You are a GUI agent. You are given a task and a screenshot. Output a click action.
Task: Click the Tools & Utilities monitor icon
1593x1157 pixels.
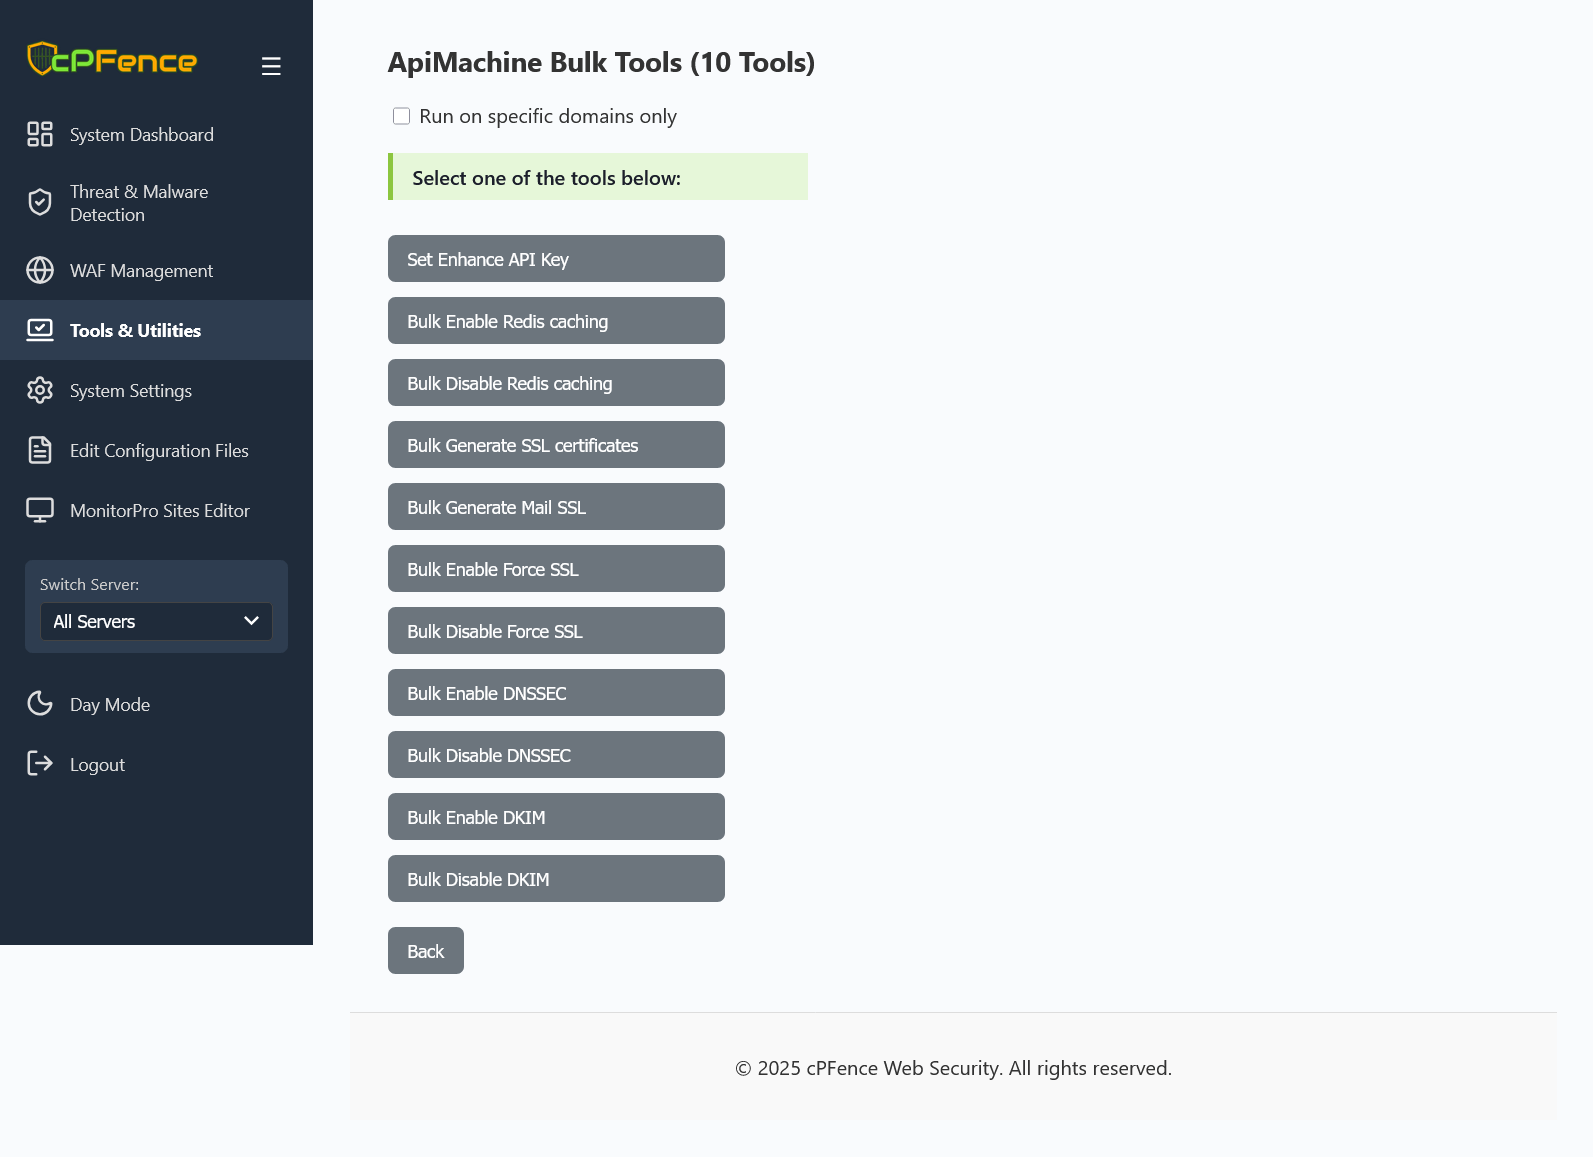coord(40,330)
